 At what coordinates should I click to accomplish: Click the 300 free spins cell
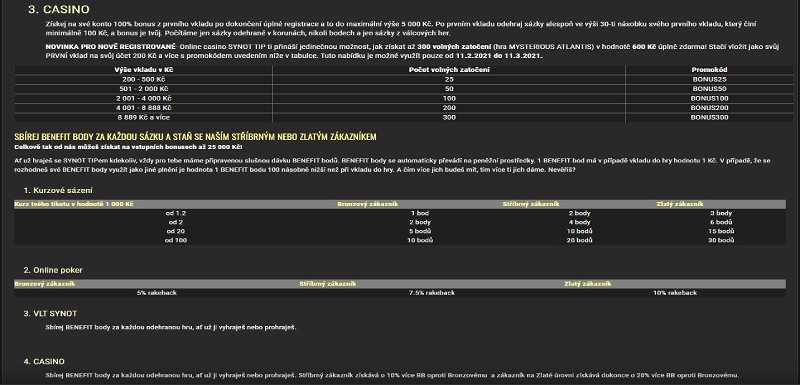point(449,118)
